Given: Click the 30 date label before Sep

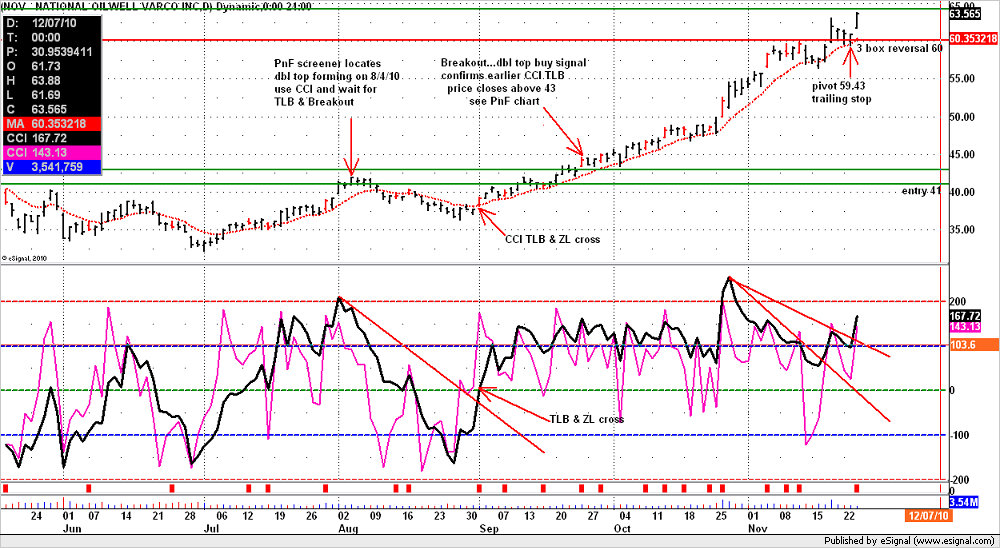Looking at the screenshot, I should tap(471, 516).
